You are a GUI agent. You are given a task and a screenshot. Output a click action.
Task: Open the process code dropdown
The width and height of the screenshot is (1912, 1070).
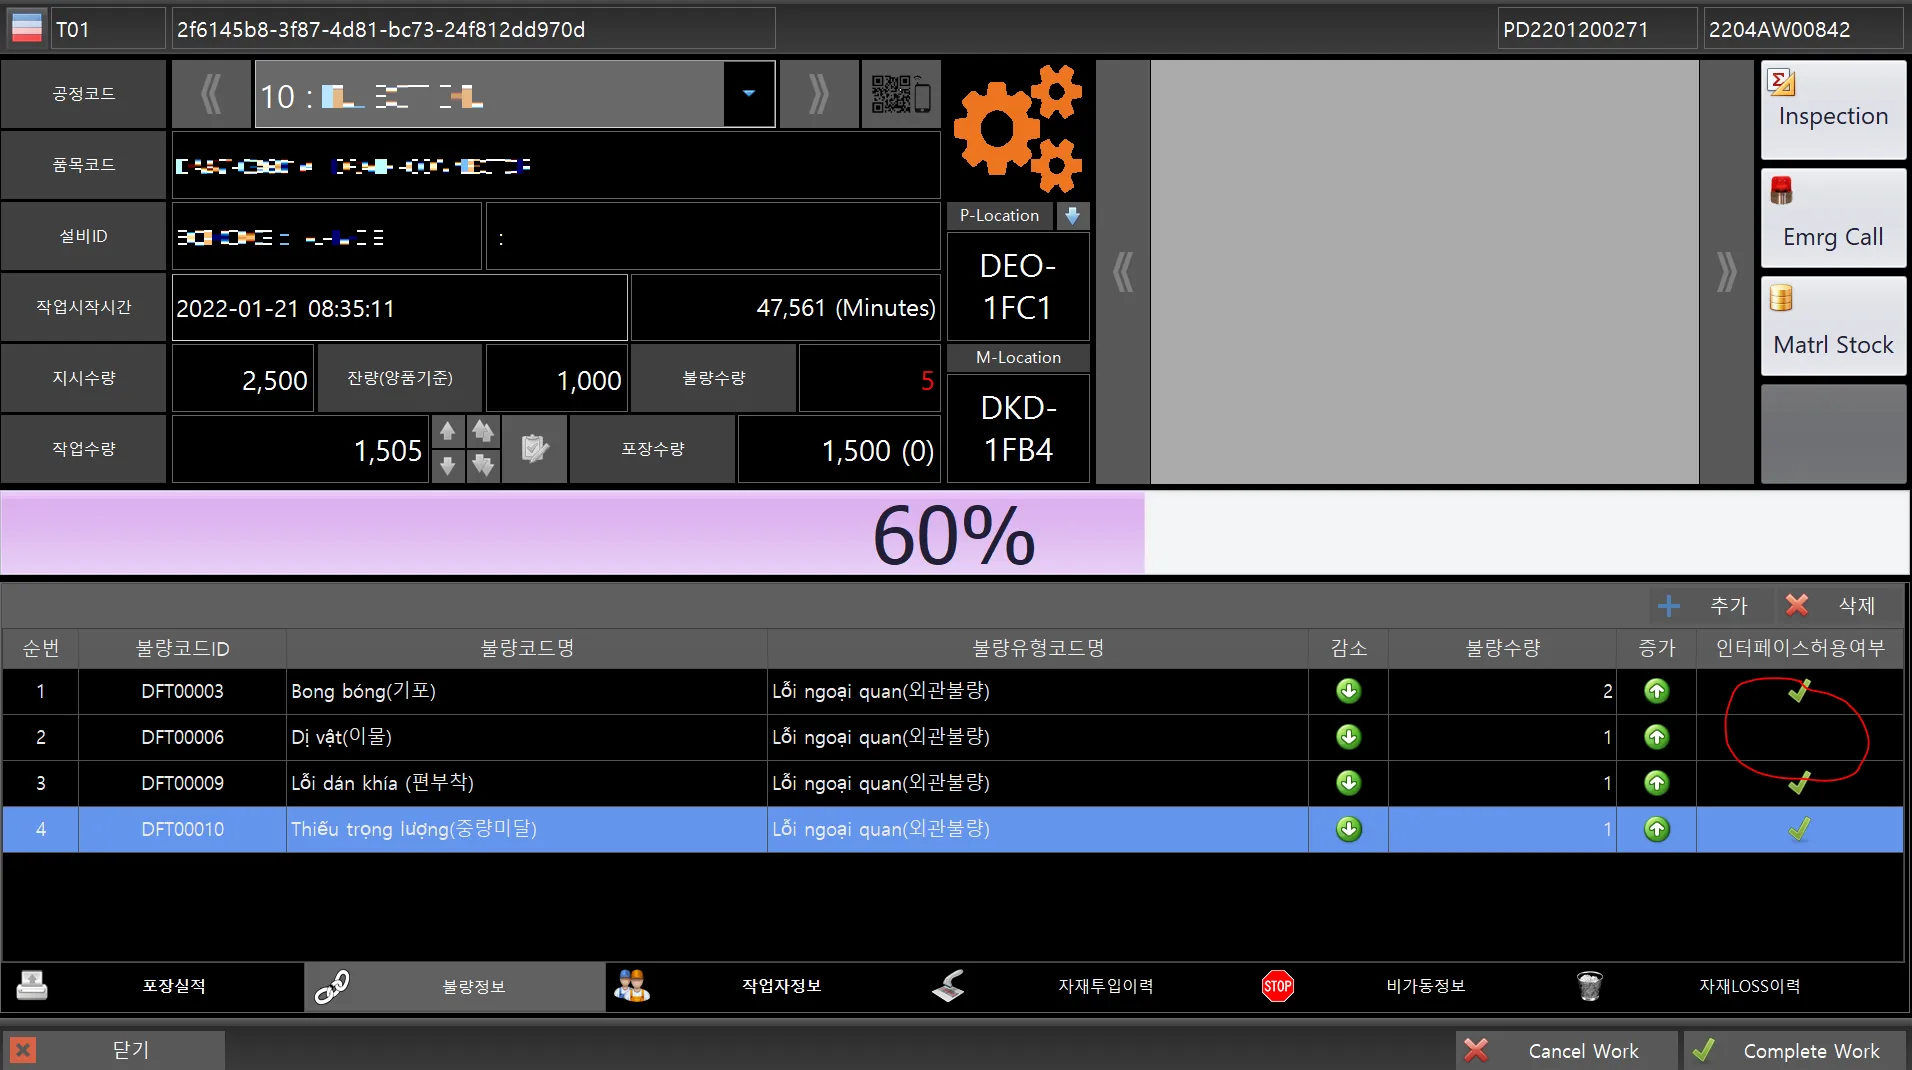(749, 94)
